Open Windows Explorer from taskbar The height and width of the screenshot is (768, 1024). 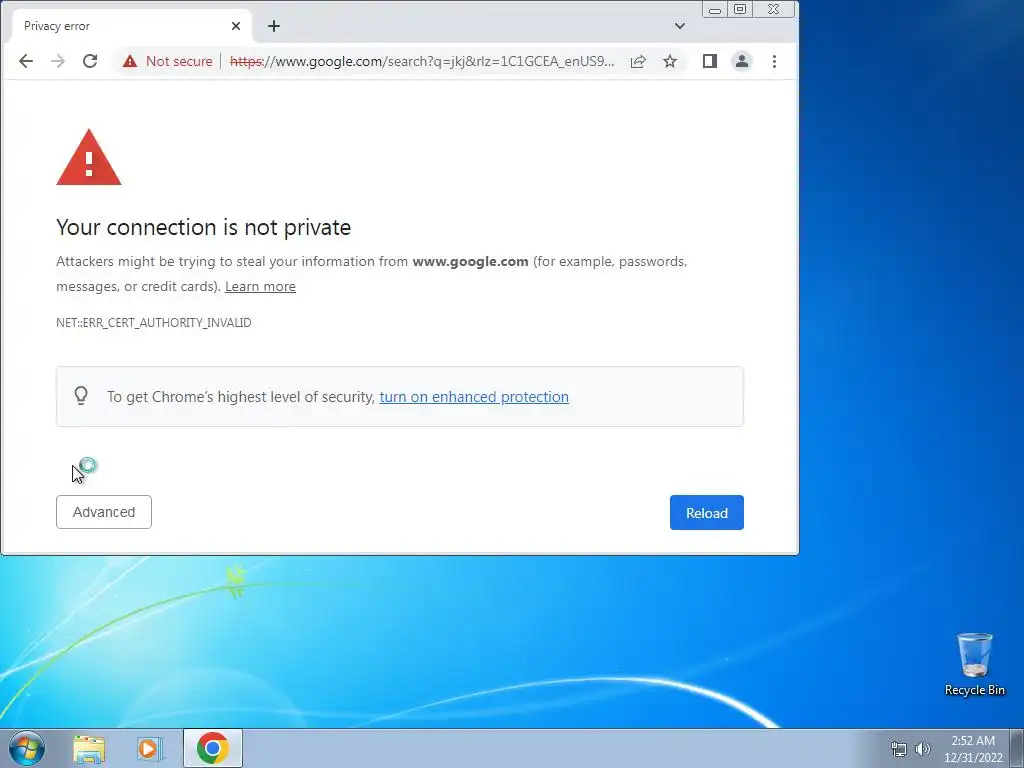(89, 749)
